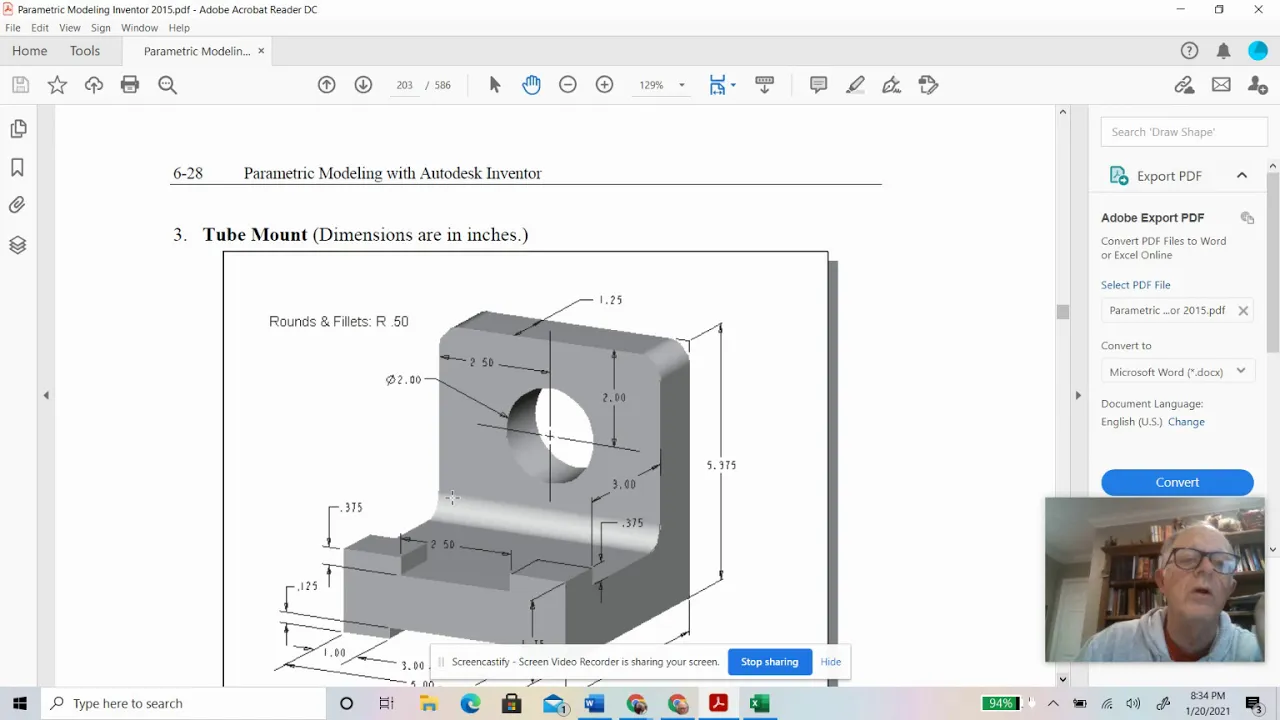Open Excel from the taskbar
This screenshot has height=720, width=1280.
click(759, 703)
